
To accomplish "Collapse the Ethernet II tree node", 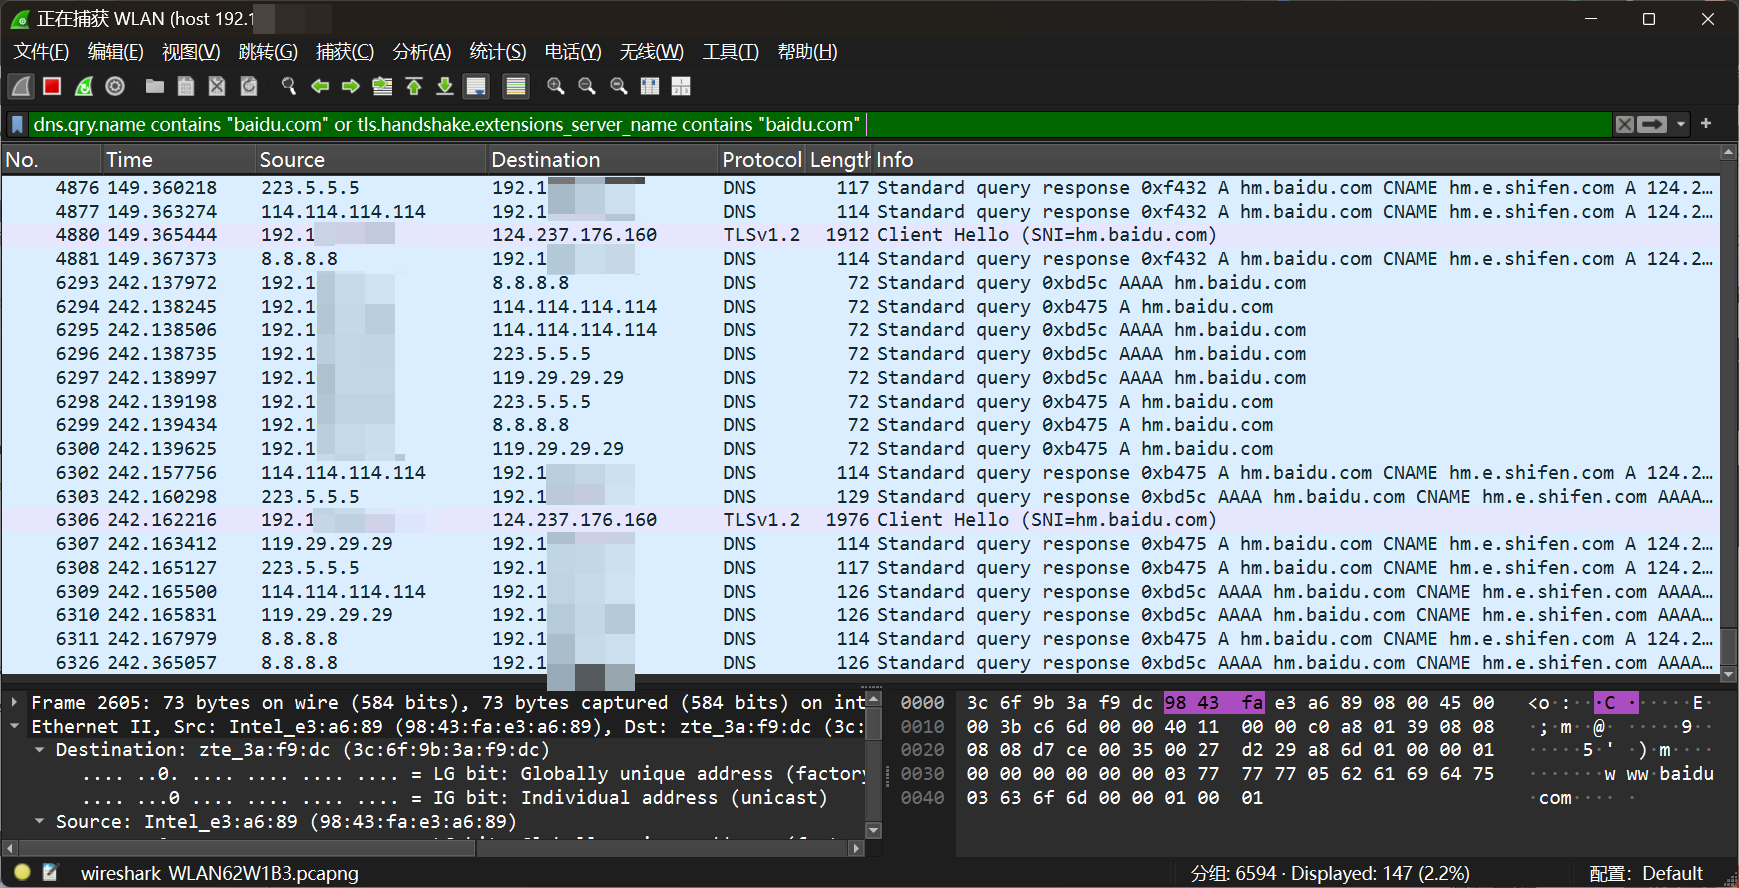I will pos(14,727).
